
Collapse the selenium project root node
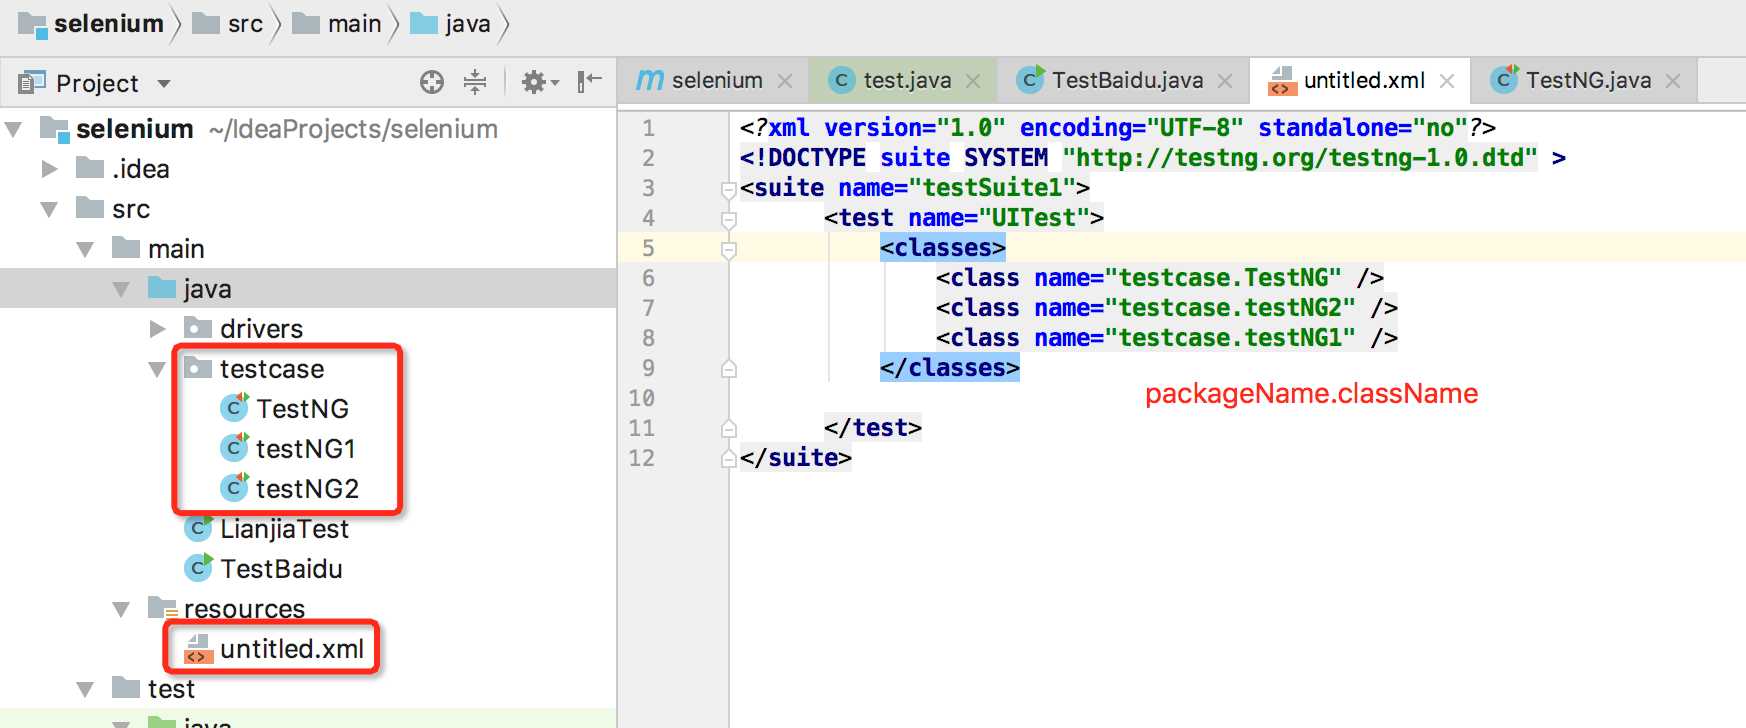14,129
